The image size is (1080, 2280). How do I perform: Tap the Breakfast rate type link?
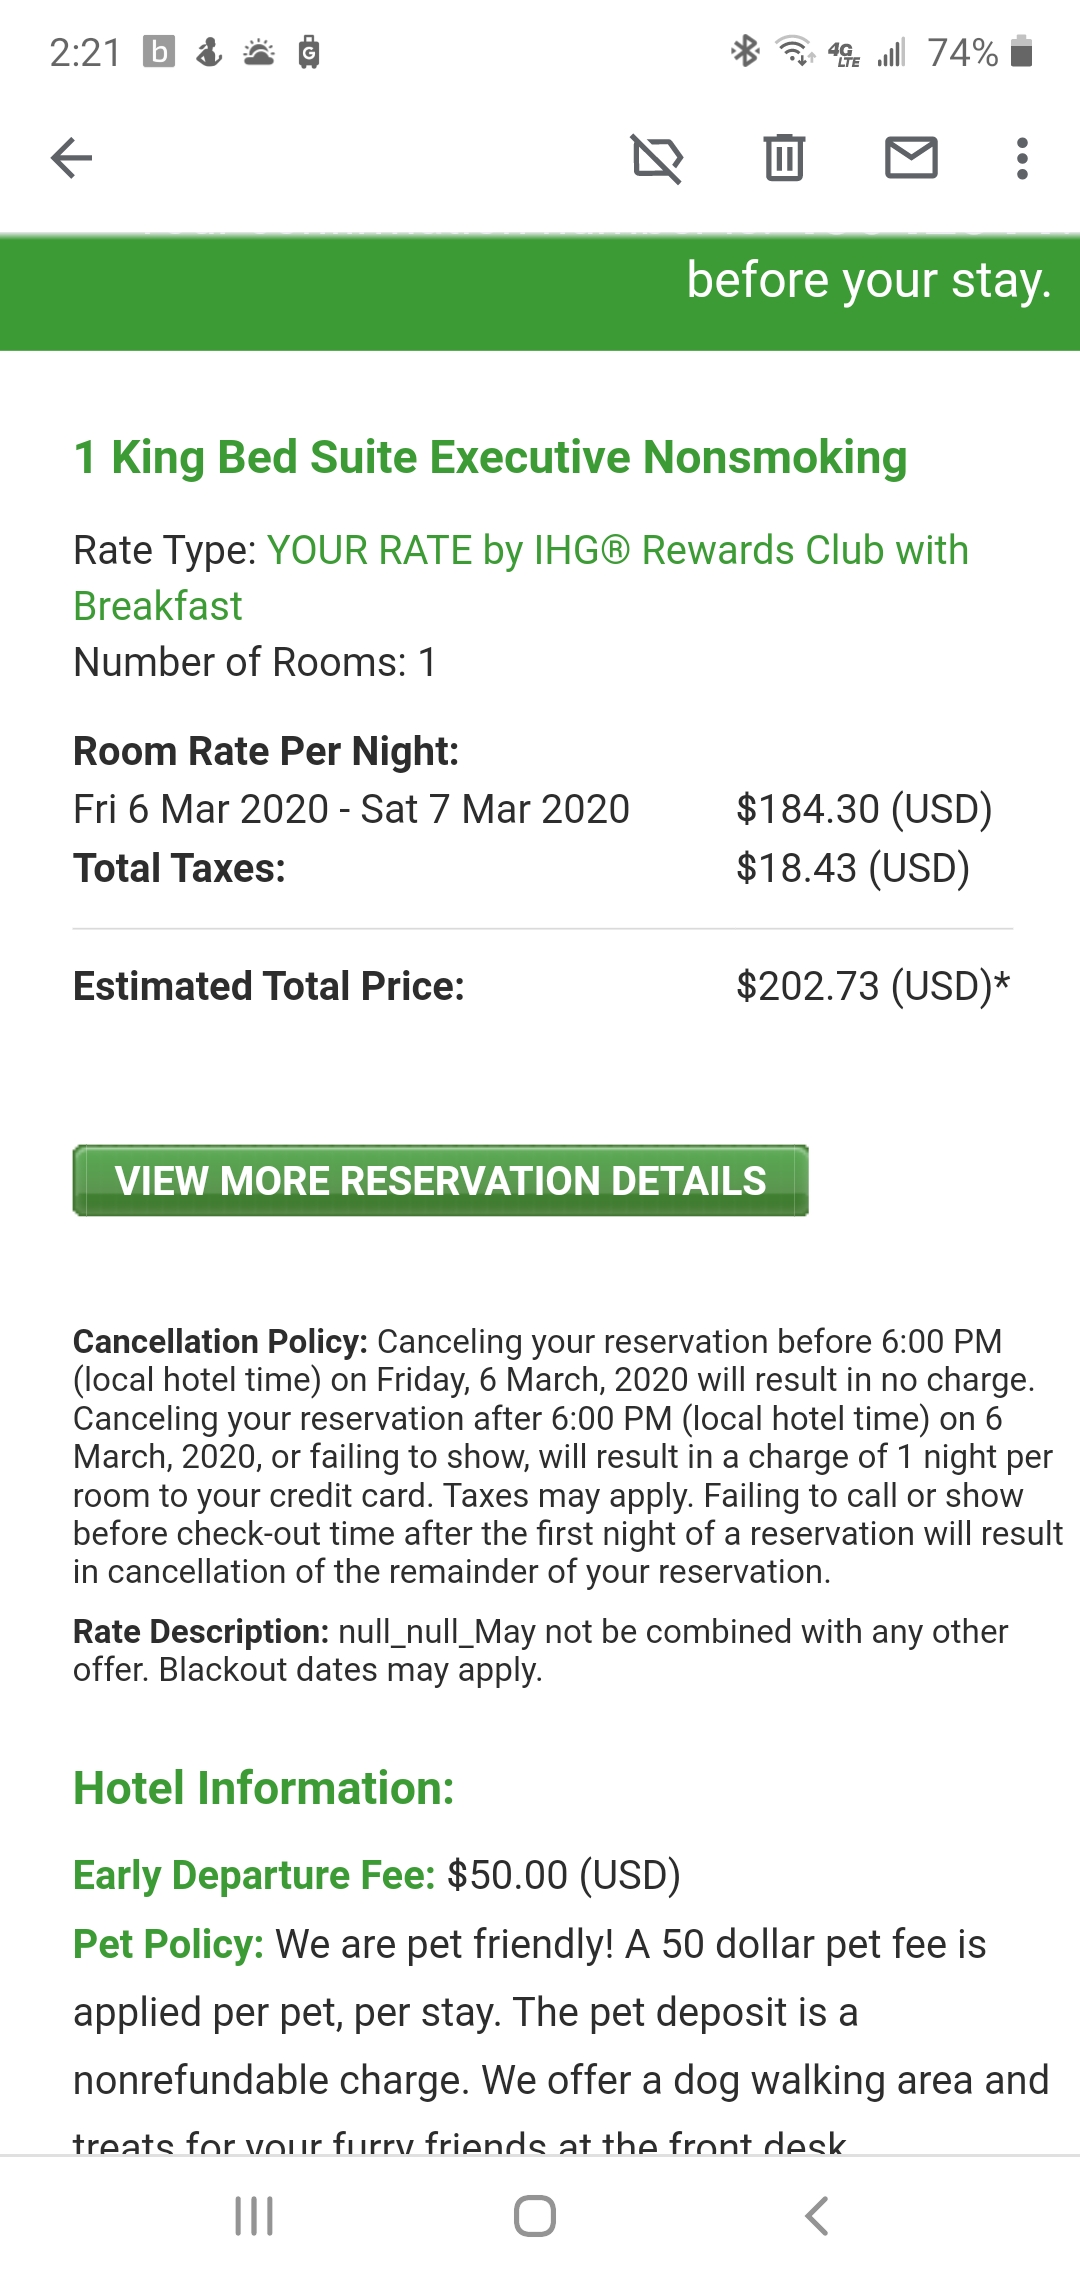tap(158, 606)
